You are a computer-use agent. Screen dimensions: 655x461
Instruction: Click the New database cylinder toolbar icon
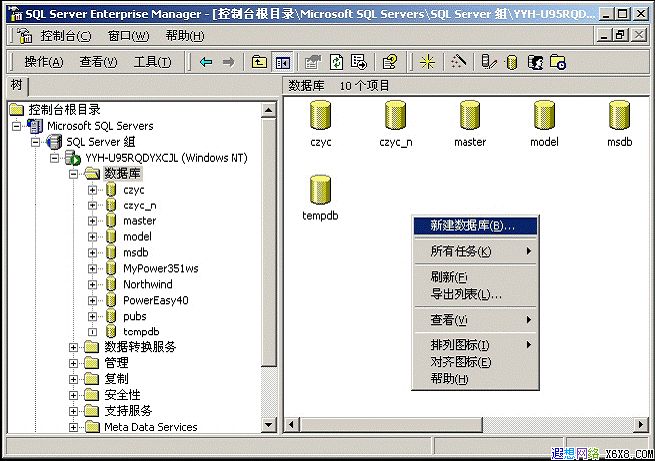pos(512,62)
